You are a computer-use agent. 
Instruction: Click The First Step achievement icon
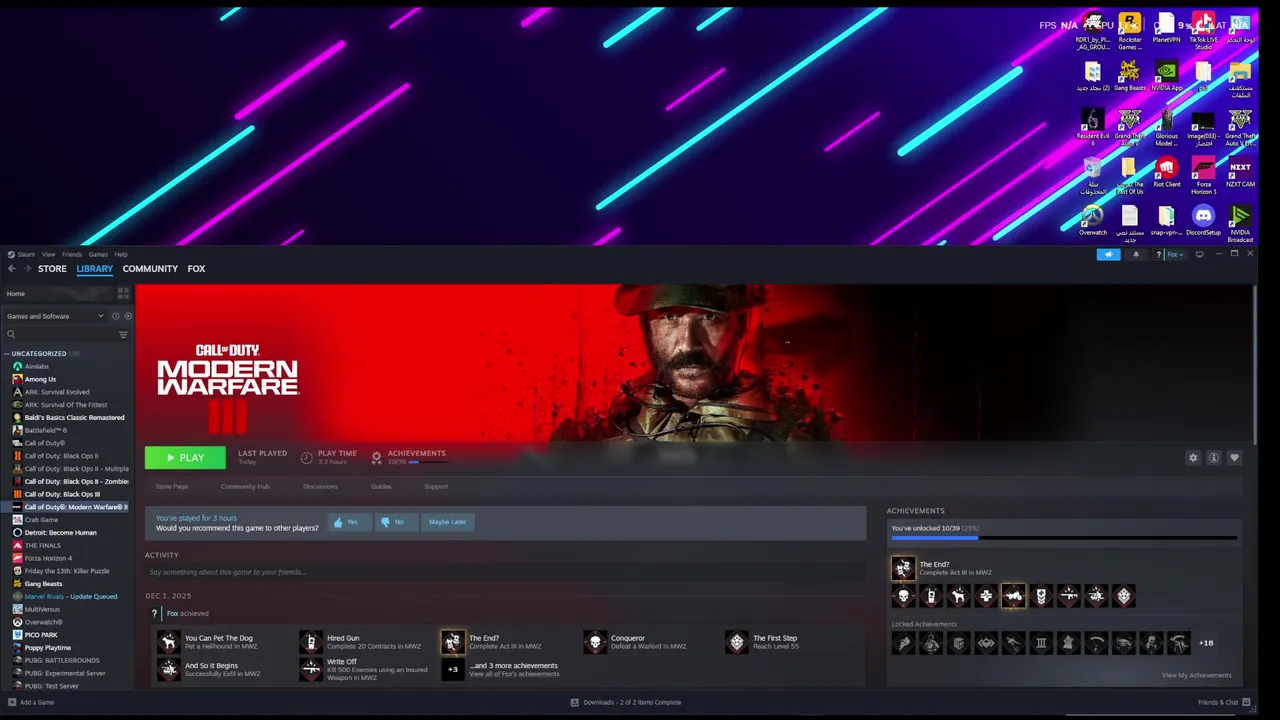(x=737, y=642)
